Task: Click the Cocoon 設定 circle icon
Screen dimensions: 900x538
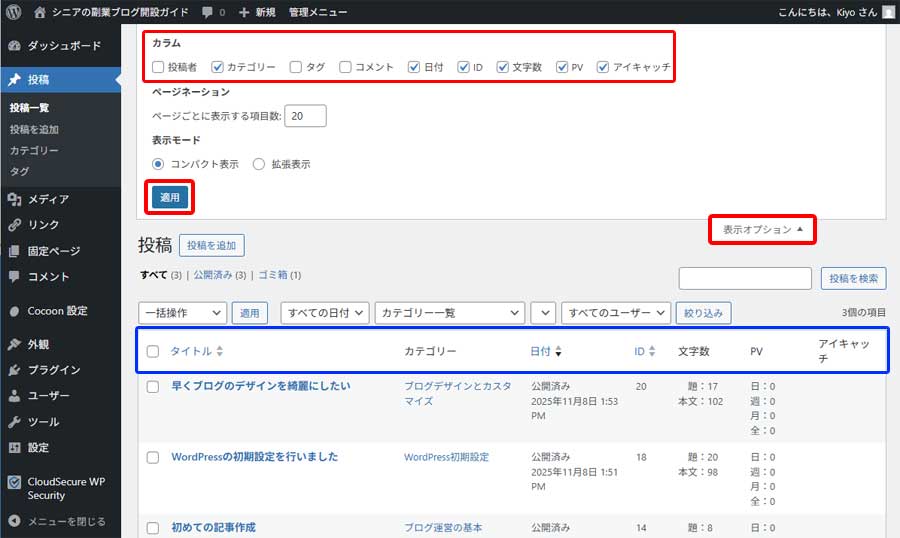Action: [14, 311]
